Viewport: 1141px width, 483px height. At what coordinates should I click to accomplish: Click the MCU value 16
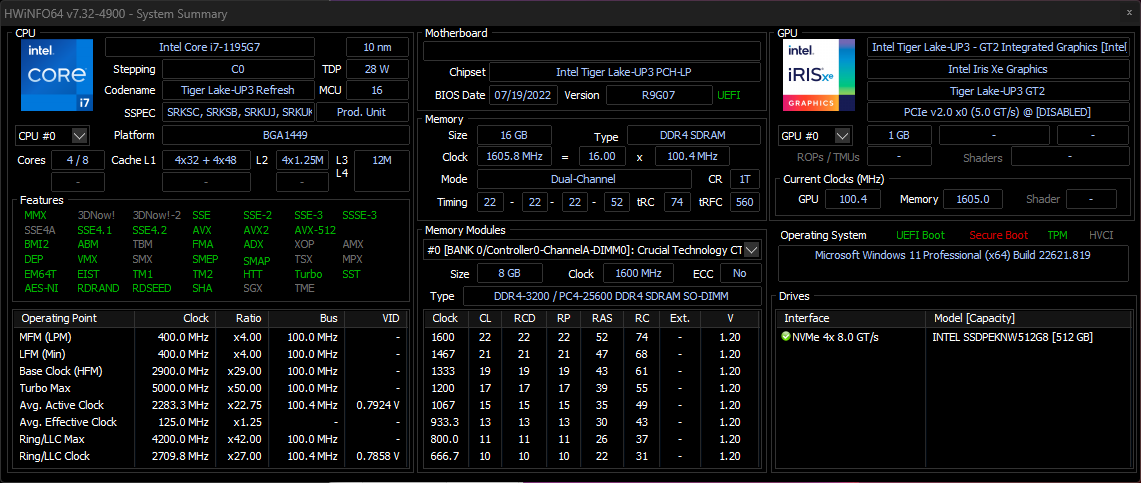click(x=377, y=90)
